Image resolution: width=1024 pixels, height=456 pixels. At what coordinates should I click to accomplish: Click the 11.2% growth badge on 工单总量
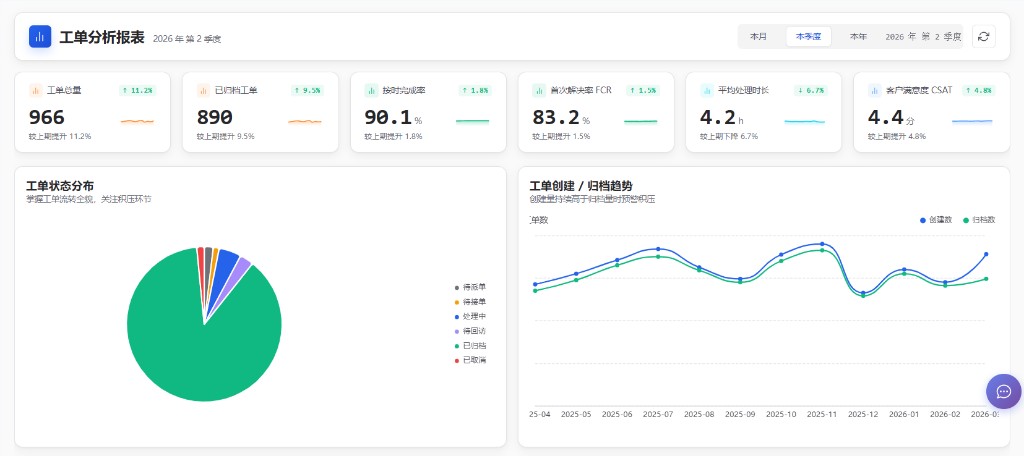(x=137, y=90)
